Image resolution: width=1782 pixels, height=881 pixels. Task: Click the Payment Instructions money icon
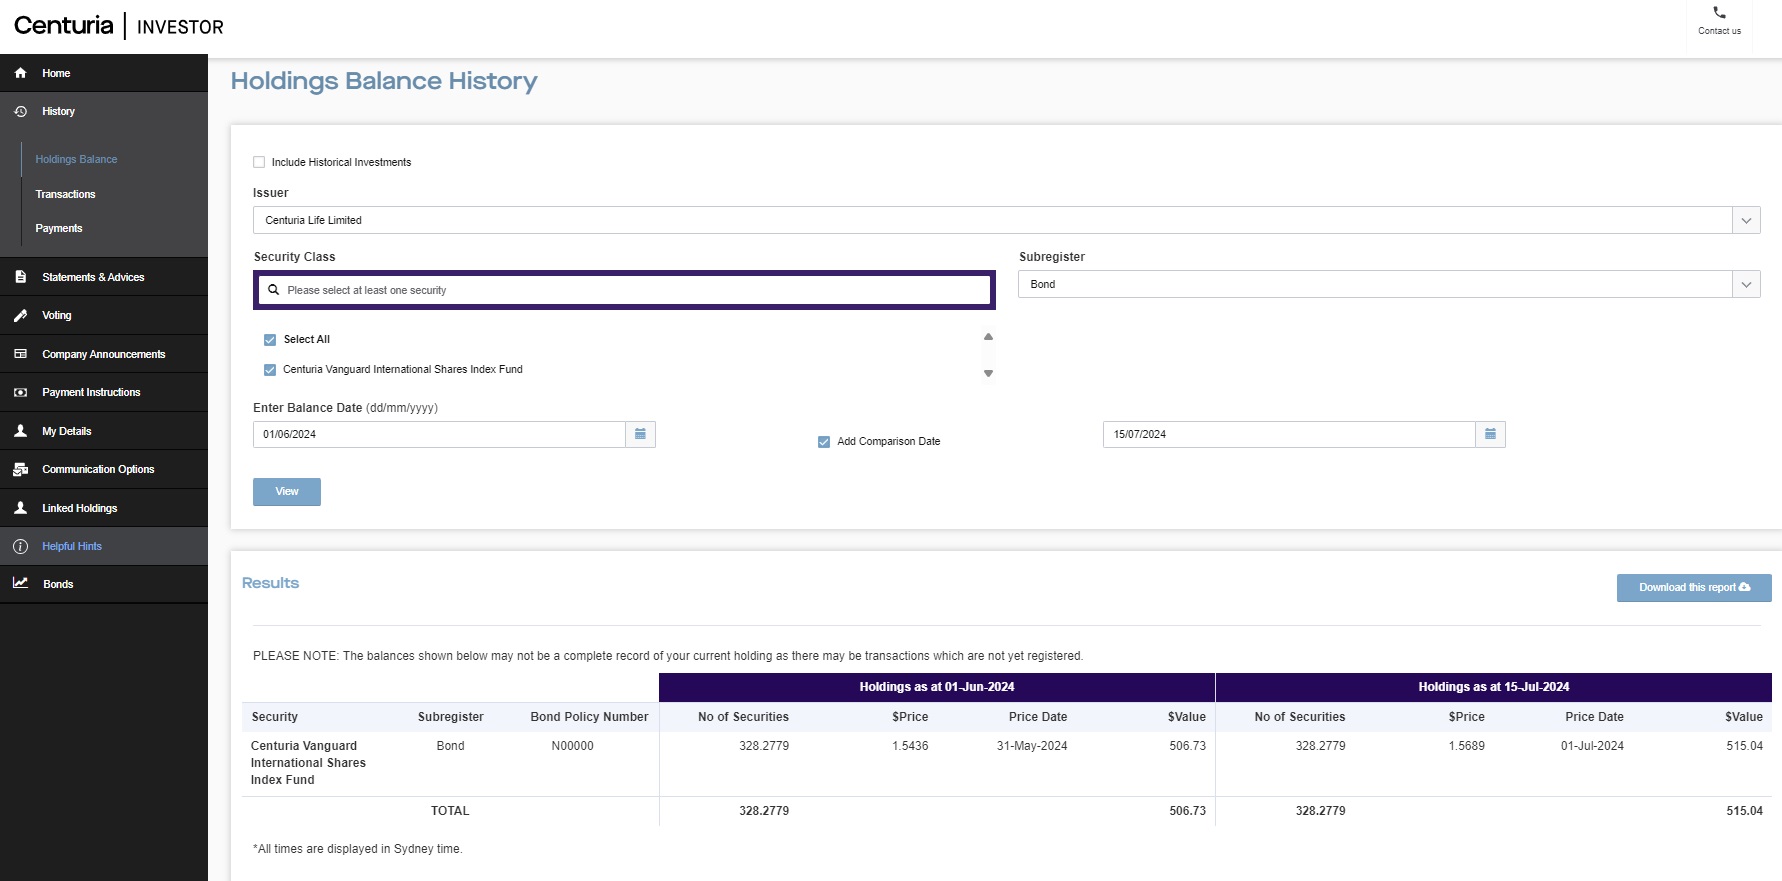click(20, 392)
